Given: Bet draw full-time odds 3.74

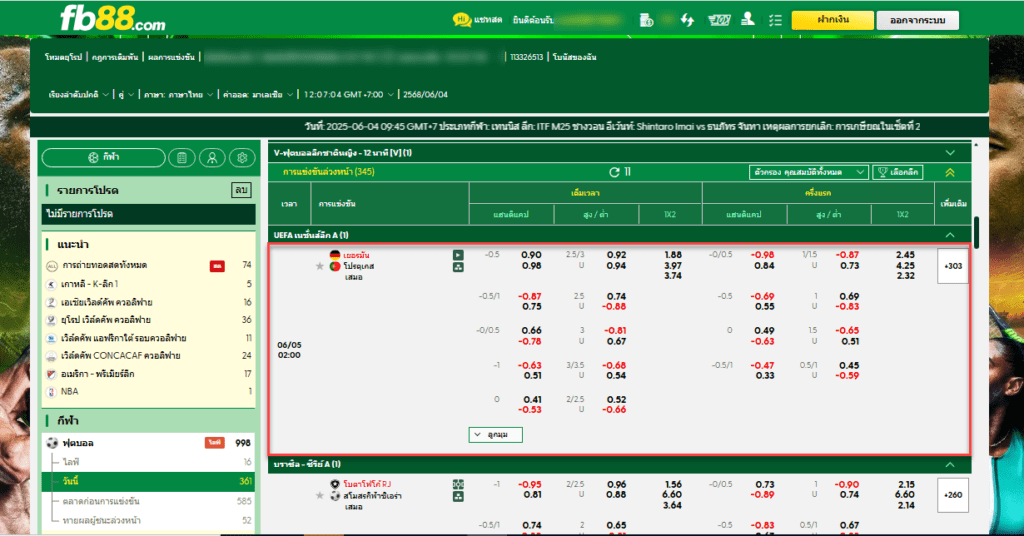Looking at the screenshot, I should click(x=673, y=276).
